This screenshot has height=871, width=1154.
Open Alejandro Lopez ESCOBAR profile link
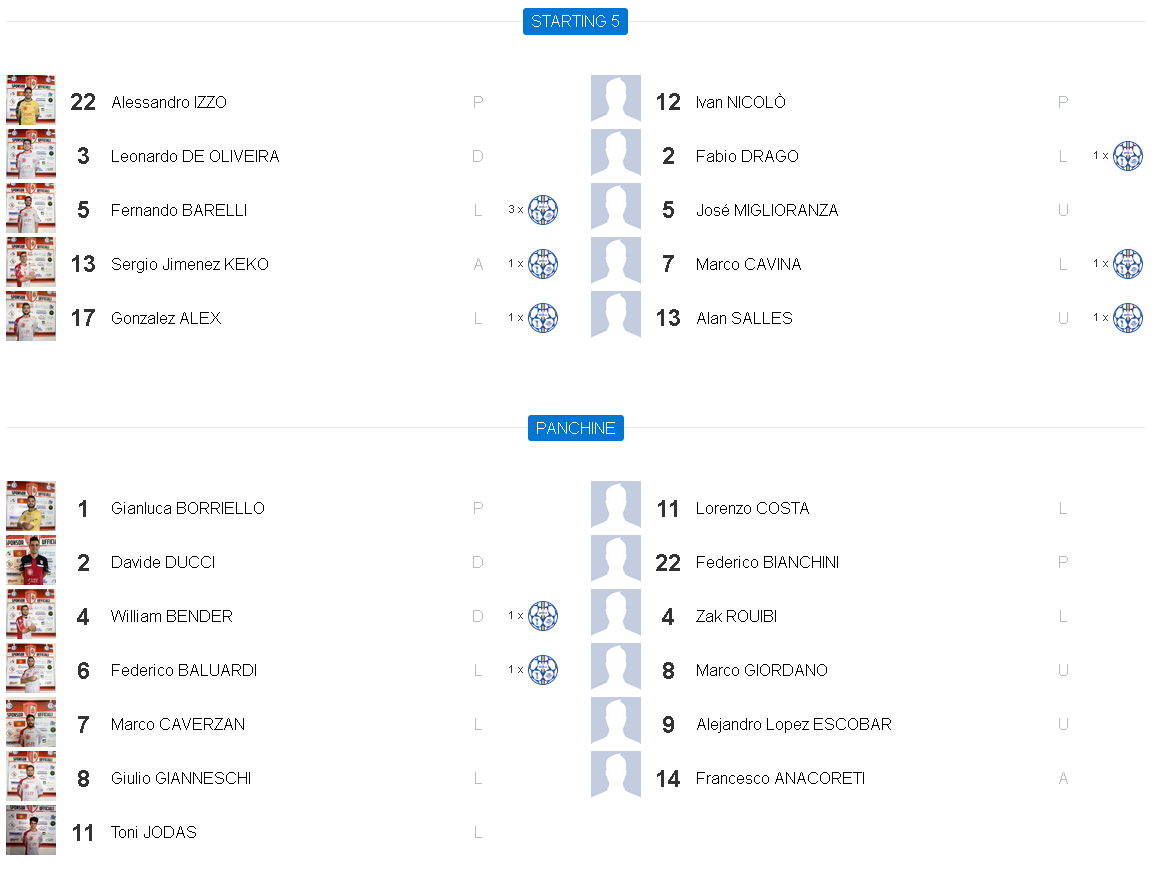793,724
